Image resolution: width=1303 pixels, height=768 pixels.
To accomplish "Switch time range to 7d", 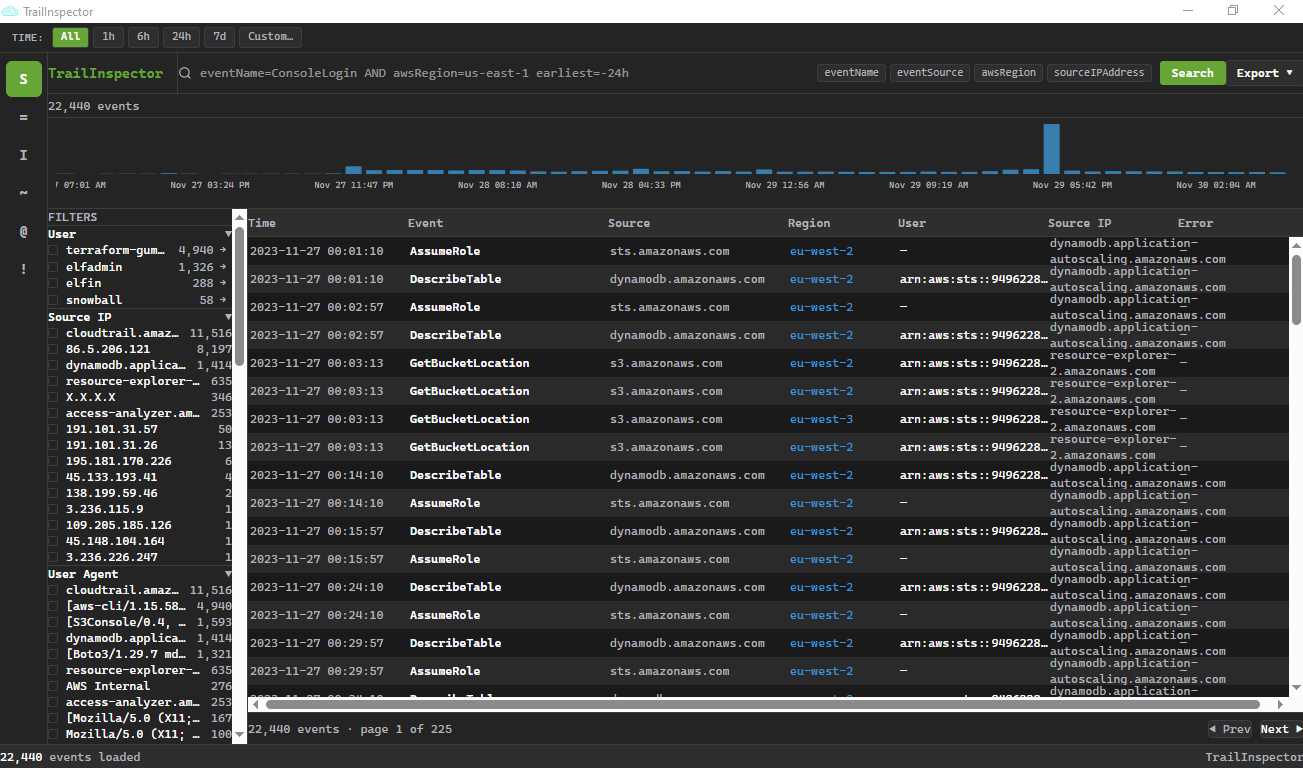I will coord(219,37).
